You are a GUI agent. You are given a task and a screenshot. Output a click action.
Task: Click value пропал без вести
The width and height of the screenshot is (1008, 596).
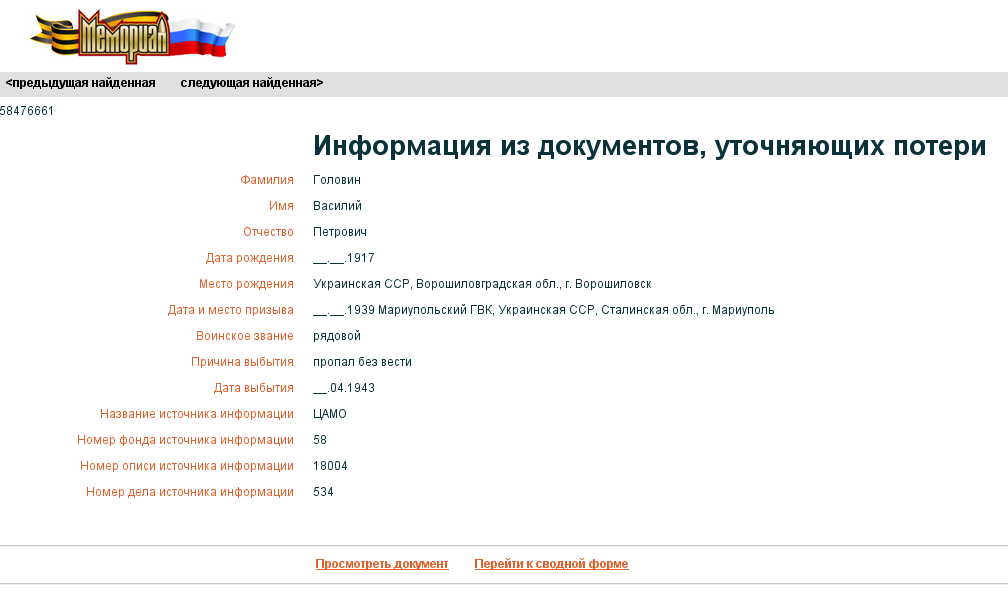pos(363,362)
